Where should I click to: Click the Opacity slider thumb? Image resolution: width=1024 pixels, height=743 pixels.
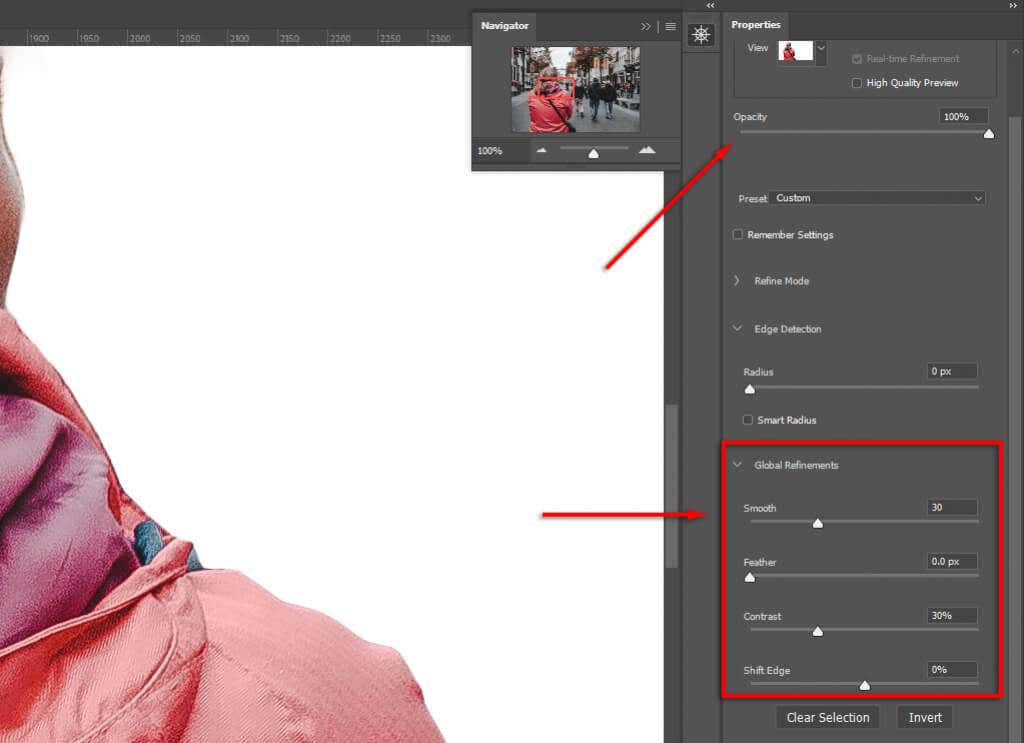[x=988, y=133]
